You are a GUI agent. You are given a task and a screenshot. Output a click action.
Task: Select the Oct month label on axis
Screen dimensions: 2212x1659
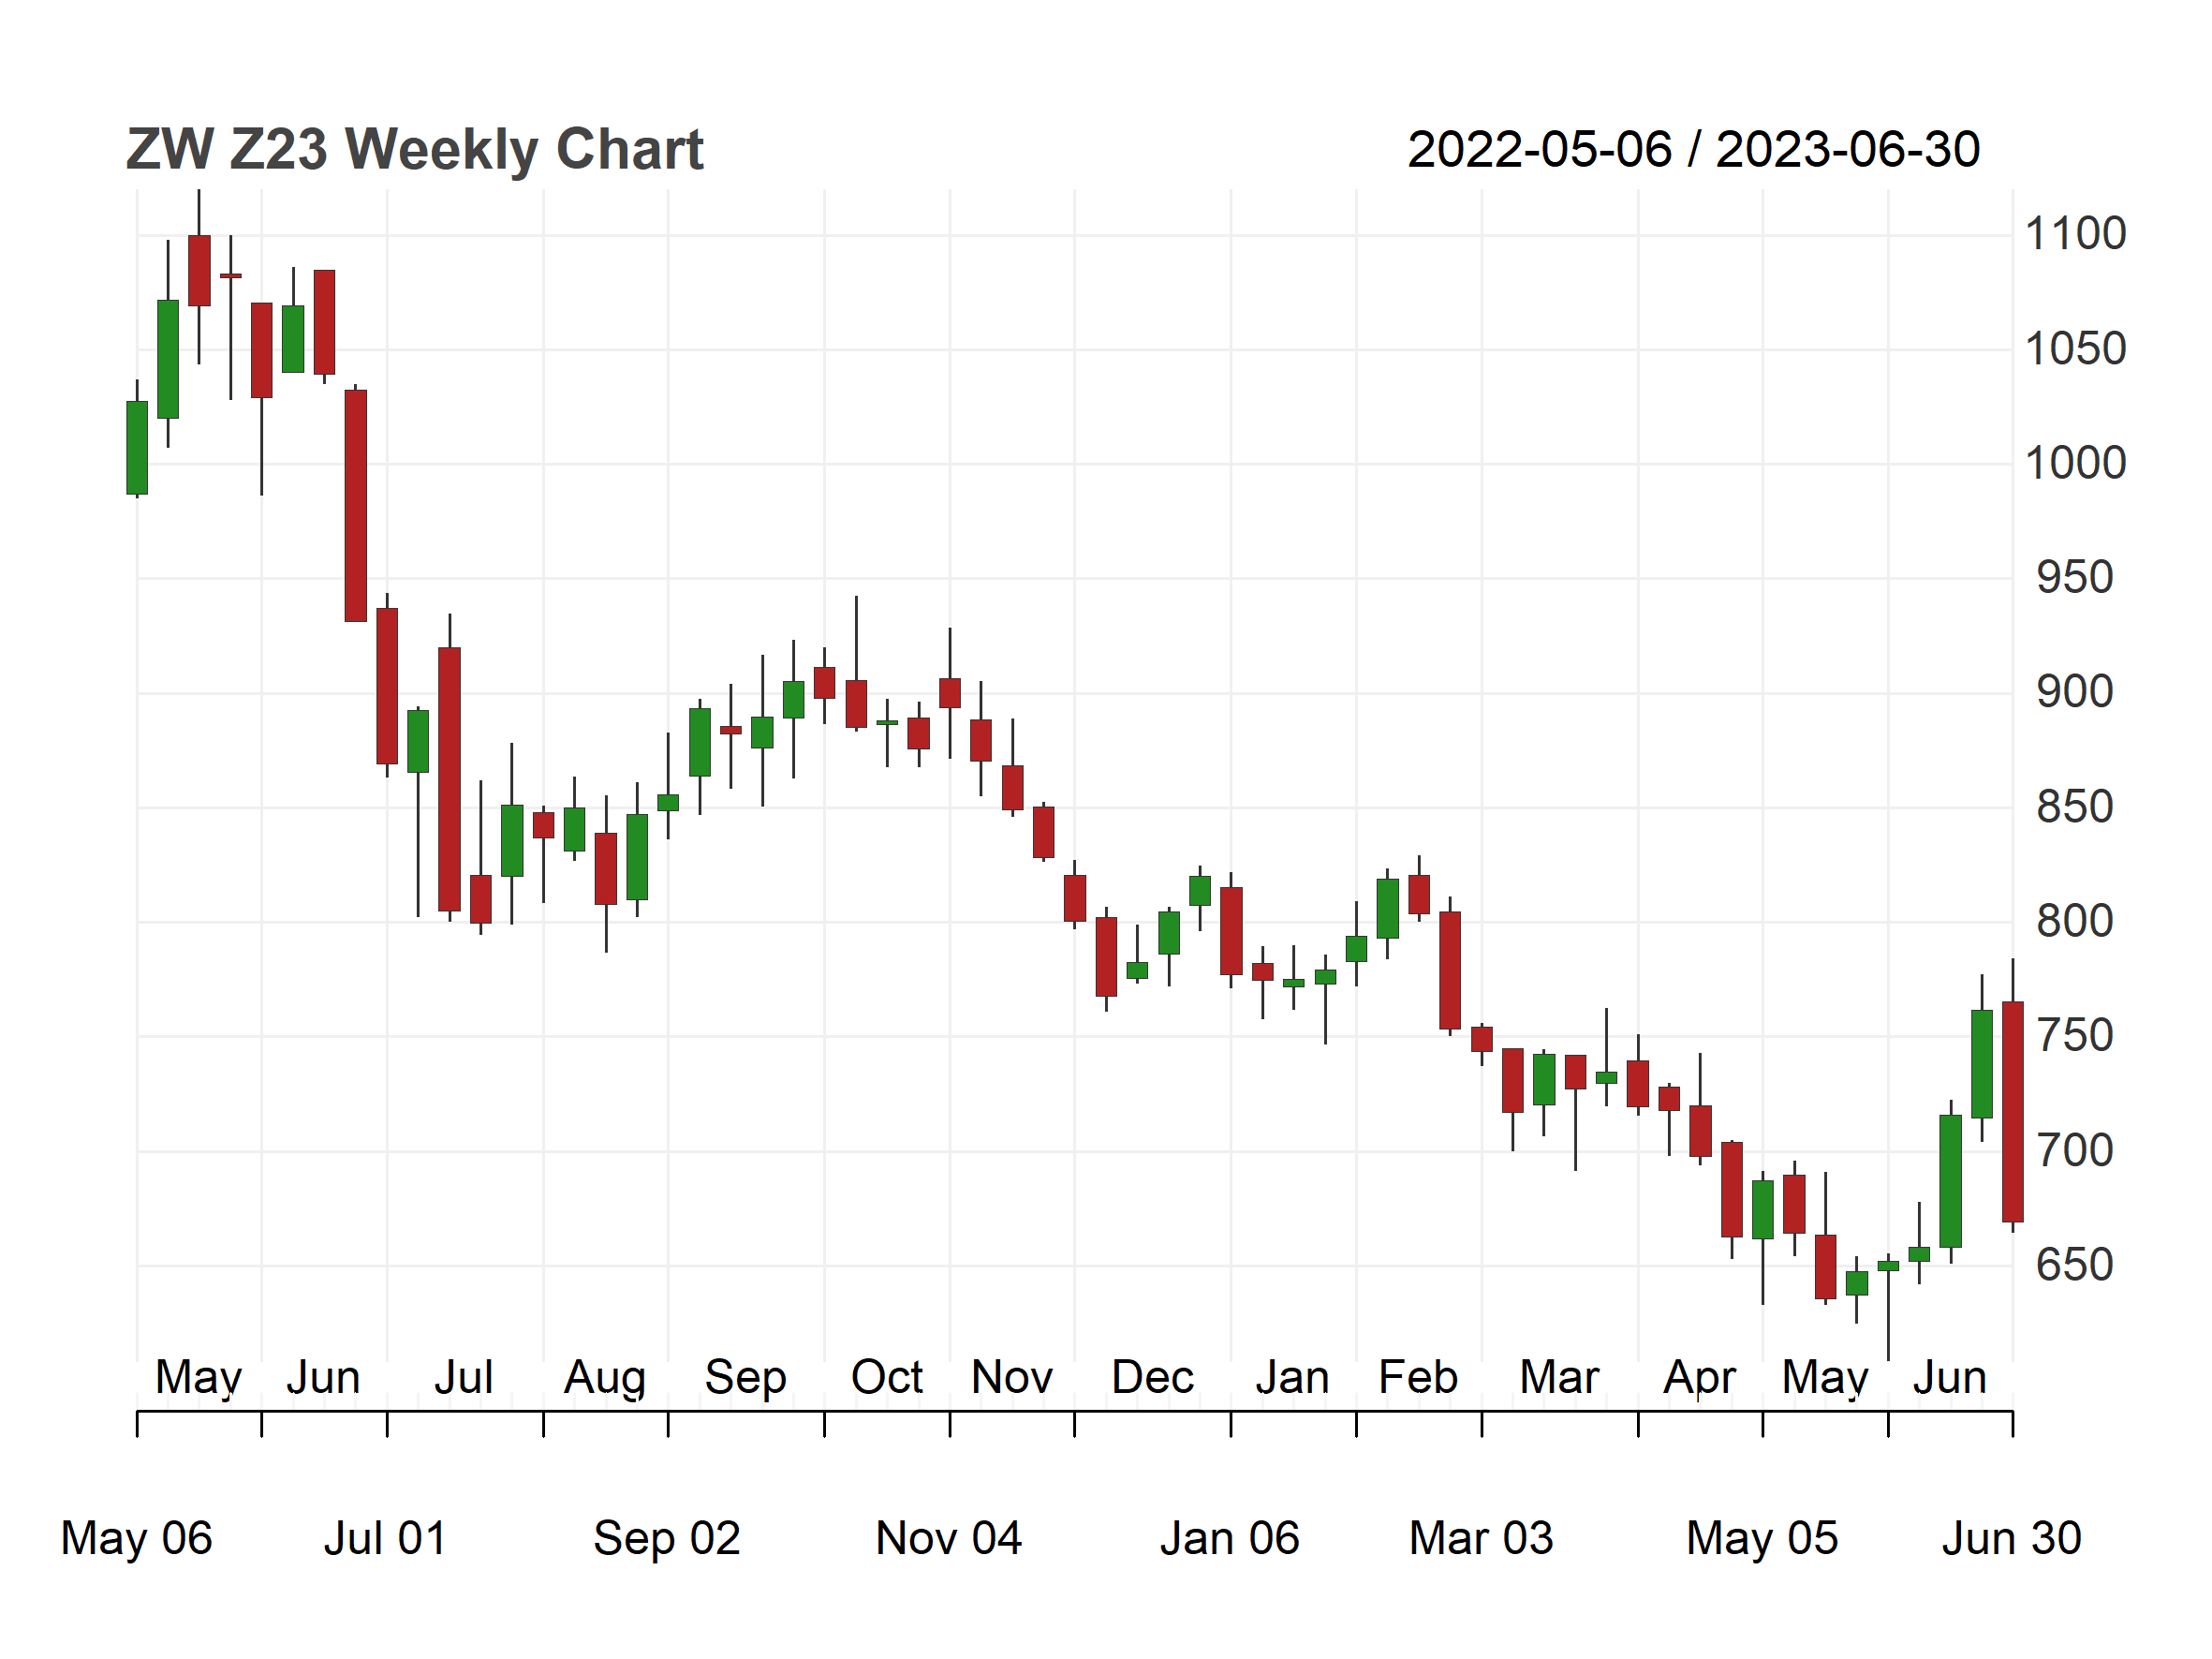pos(887,1378)
